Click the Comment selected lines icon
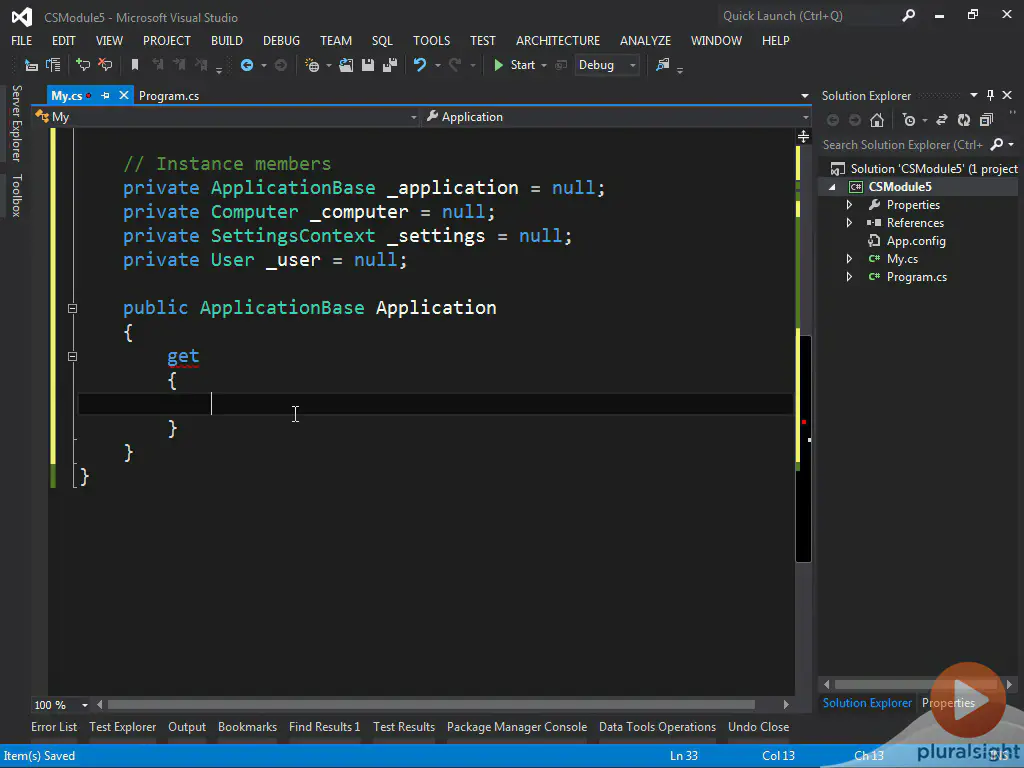Screen dimensions: 1024x768 coord(83,65)
